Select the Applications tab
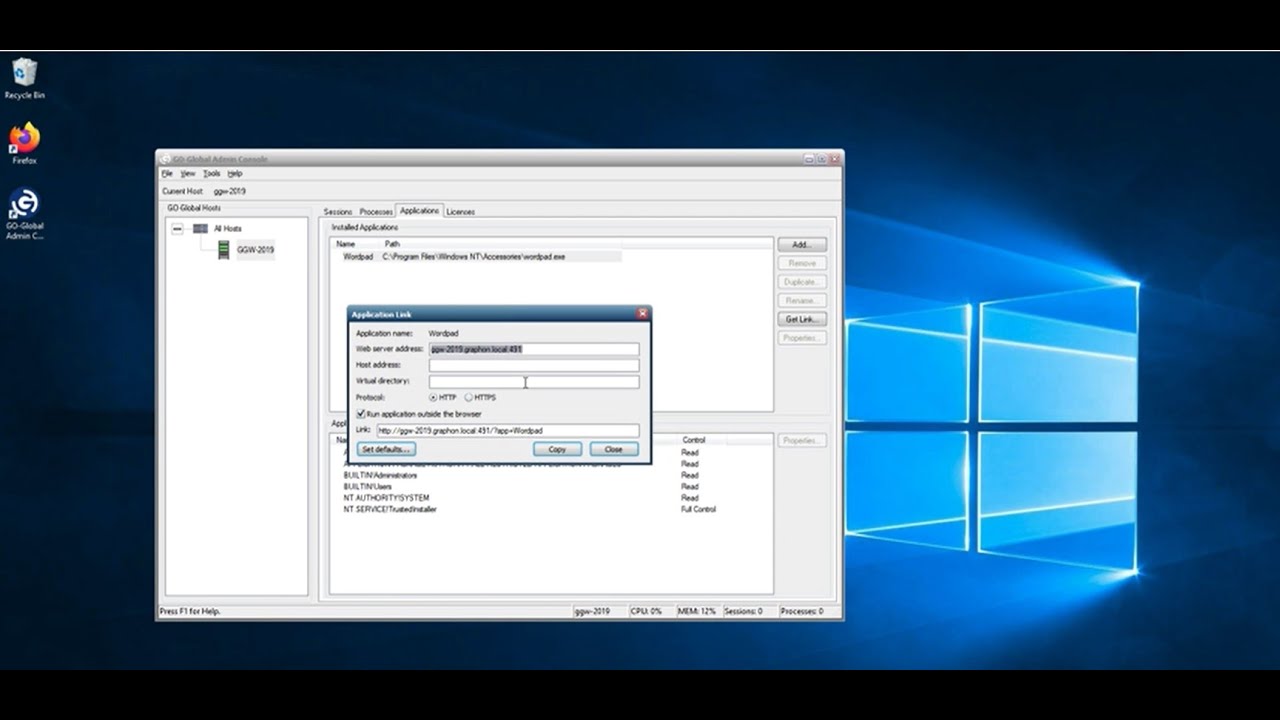Viewport: 1280px width, 720px height. click(x=419, y=211)
